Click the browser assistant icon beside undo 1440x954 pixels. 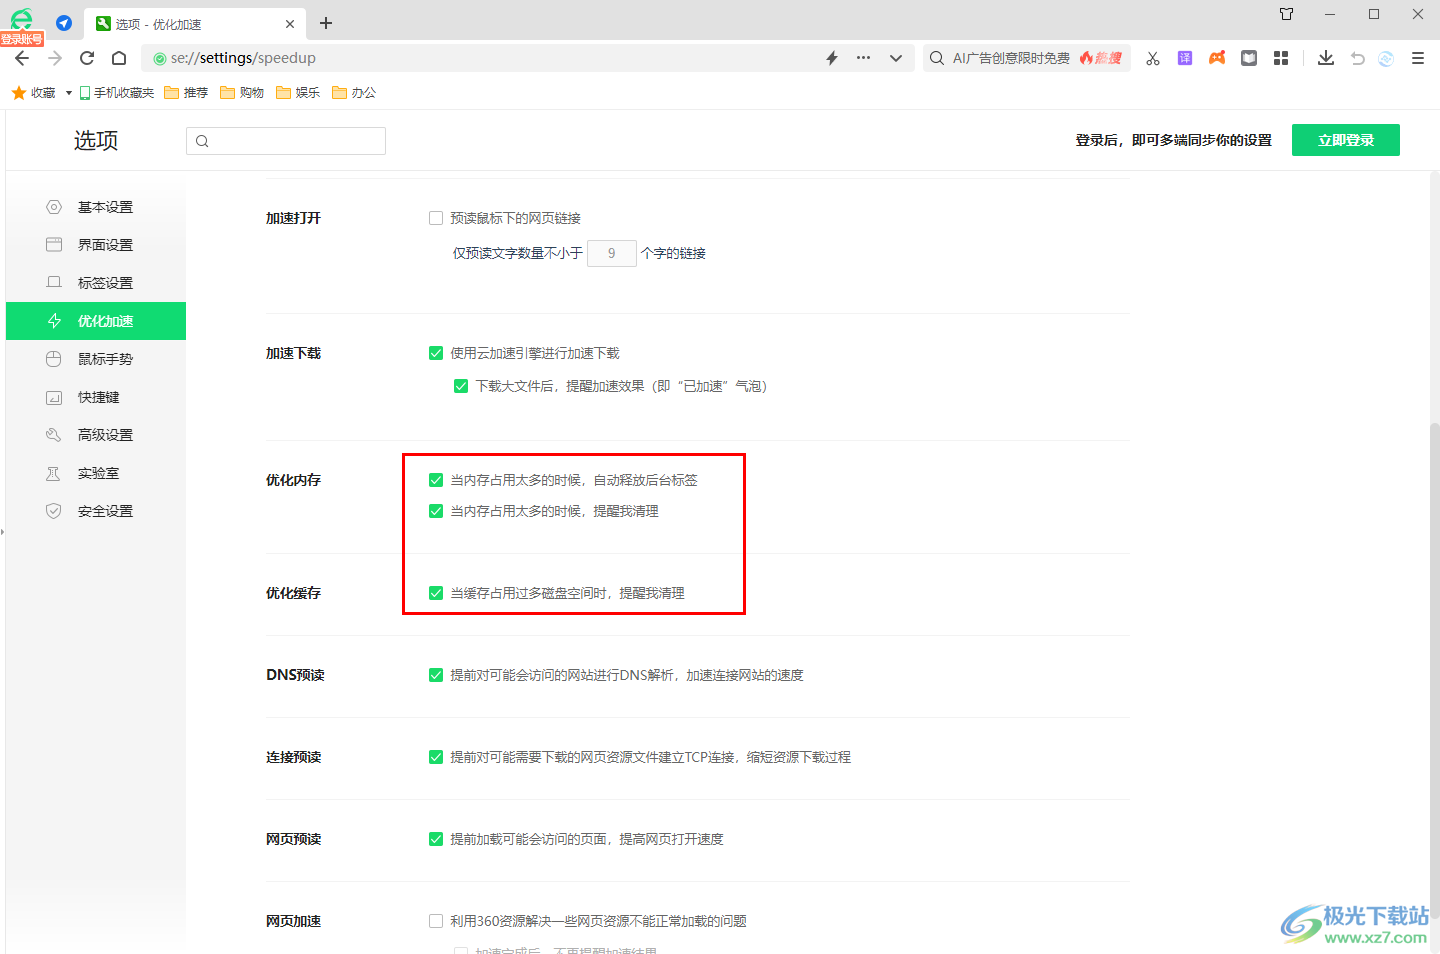[1386, 58]
